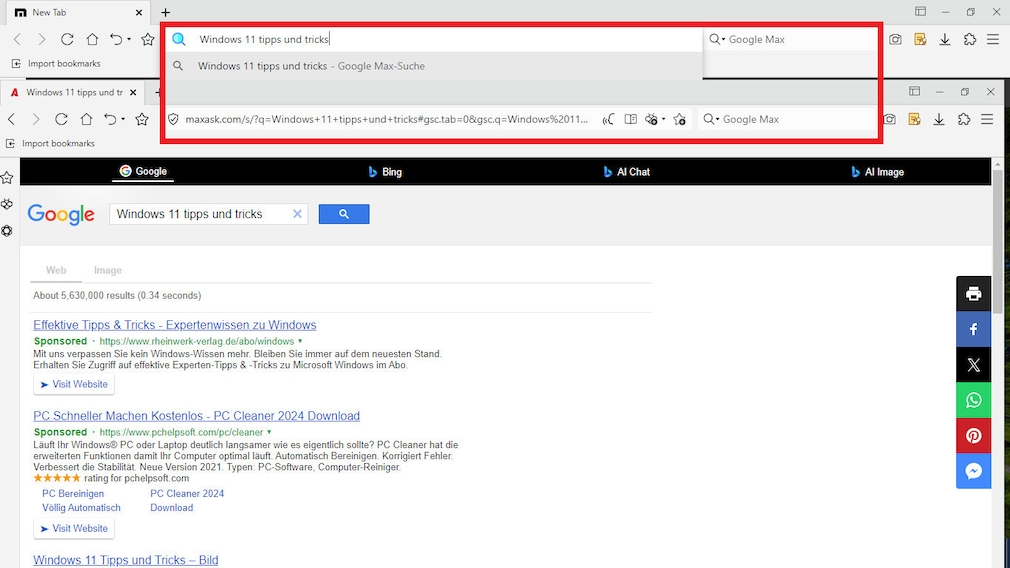Image resolution: width=1010 pixels, height=568 pixels.
Task: Share the page on Facebook
Action: pos(973,329)
